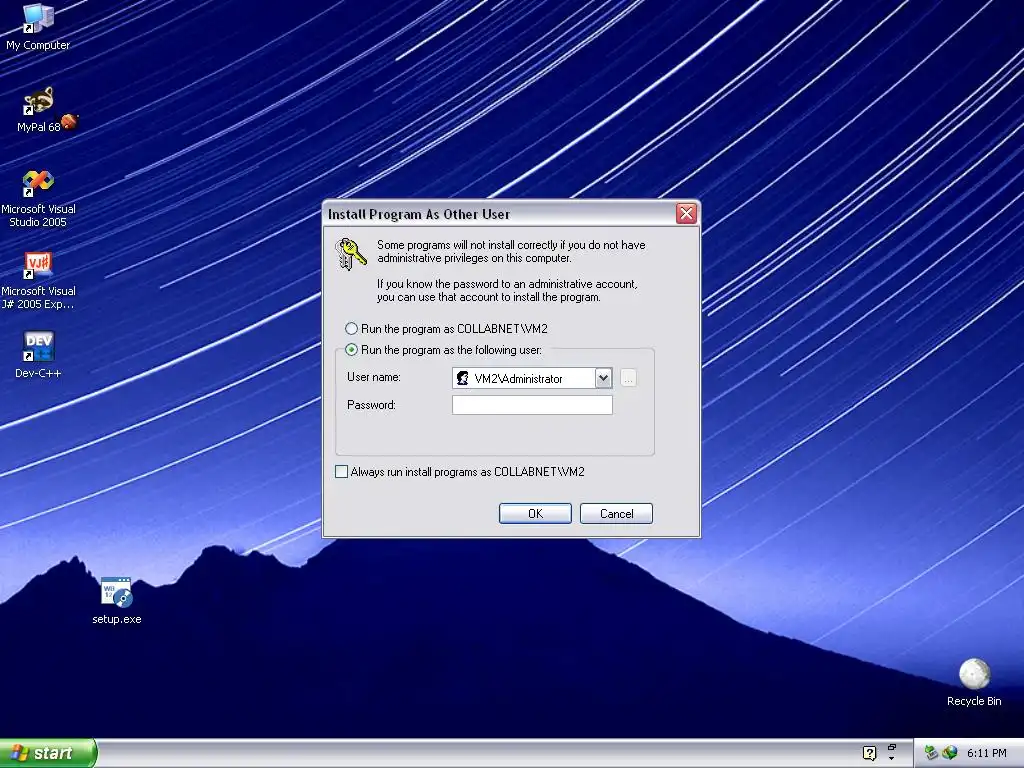Select the setup.exe installer icon
This screenshot has width=1024, height=768.
116,601
